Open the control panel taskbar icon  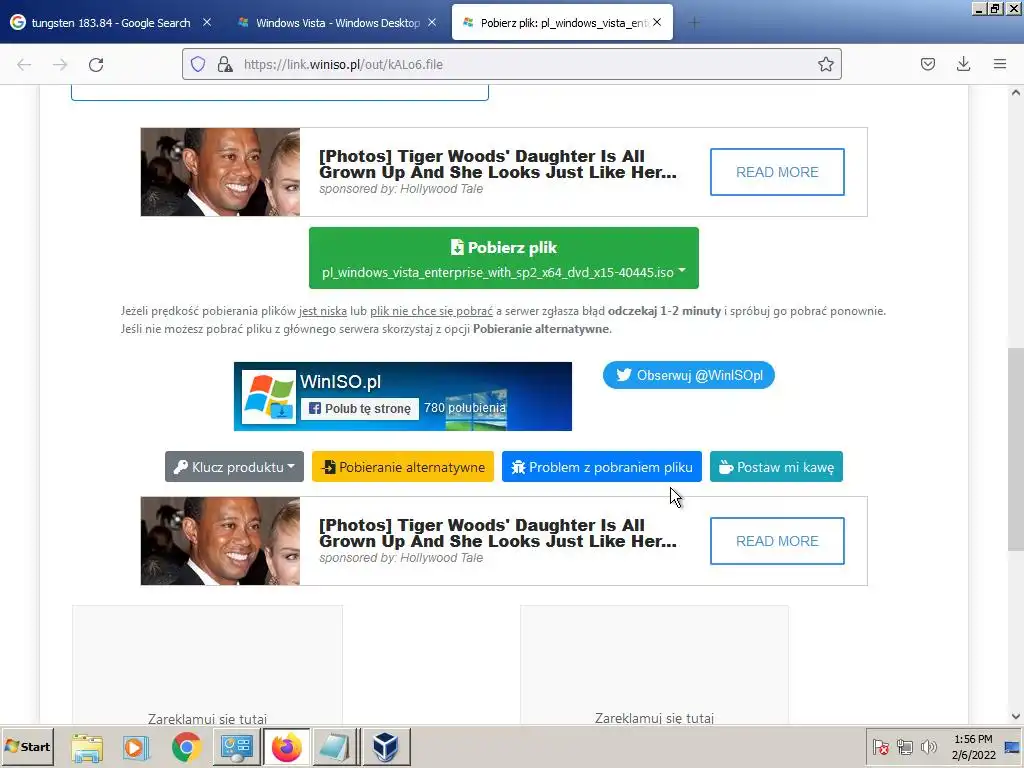coord(236,746)
